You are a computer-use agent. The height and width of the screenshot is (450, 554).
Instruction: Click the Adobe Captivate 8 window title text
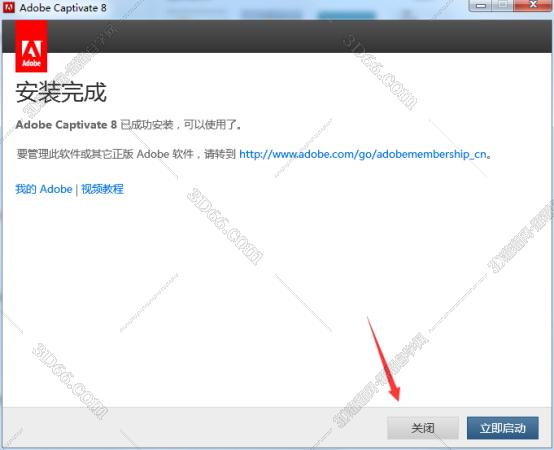click(x=63, y=8)
